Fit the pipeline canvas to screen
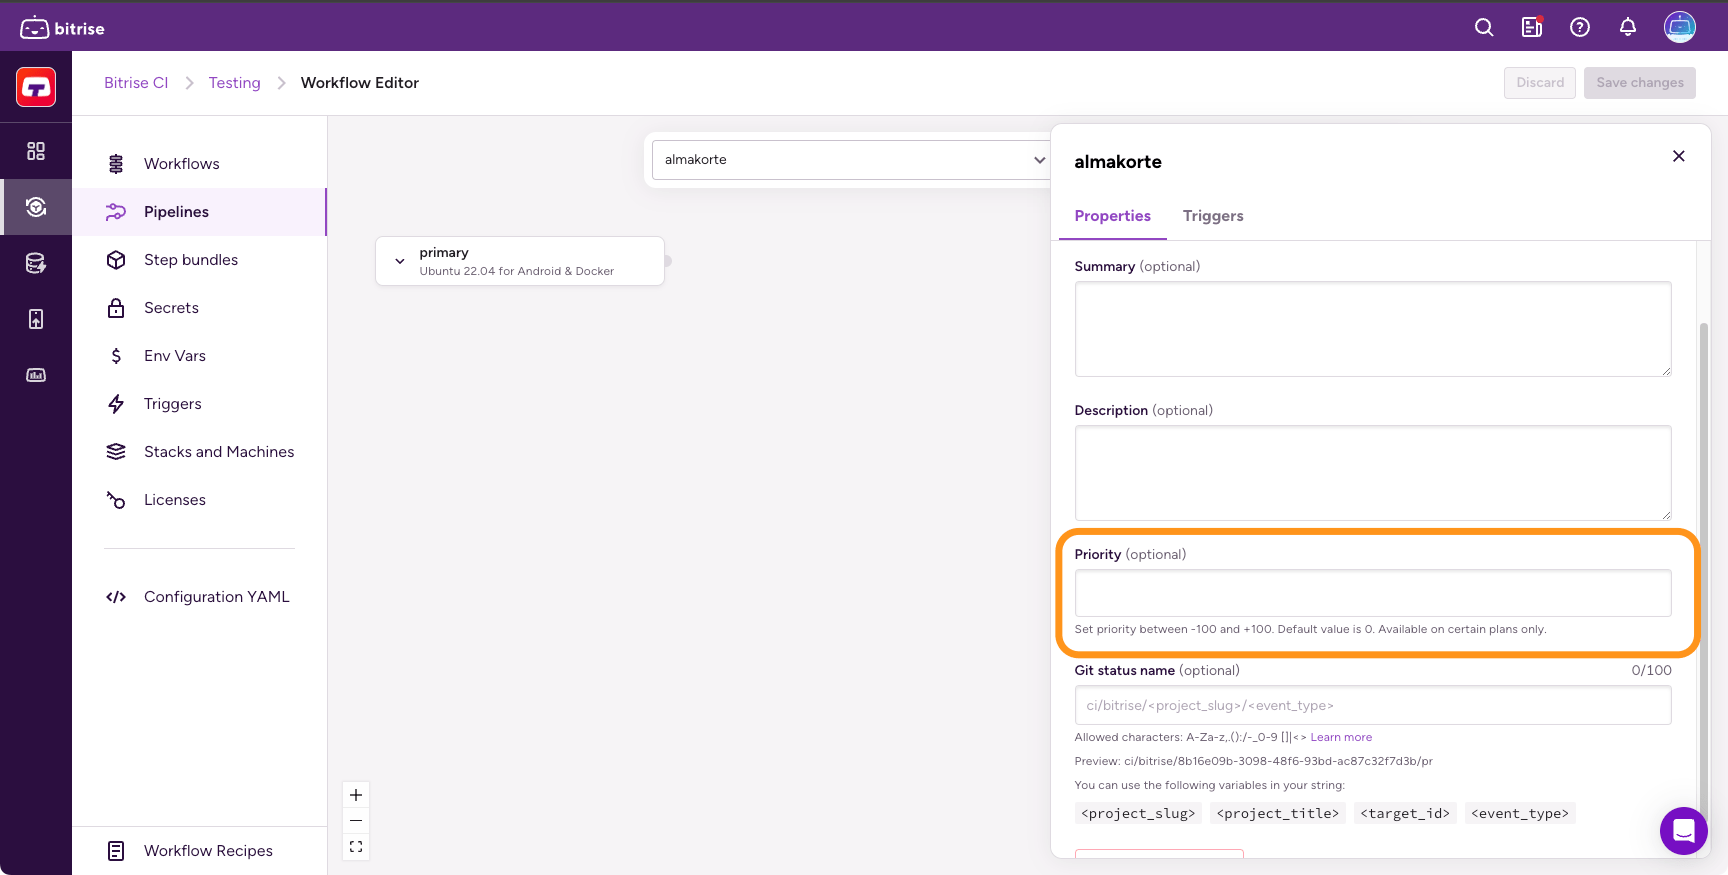Screen dimensions: 1728x875 point(356,847)
